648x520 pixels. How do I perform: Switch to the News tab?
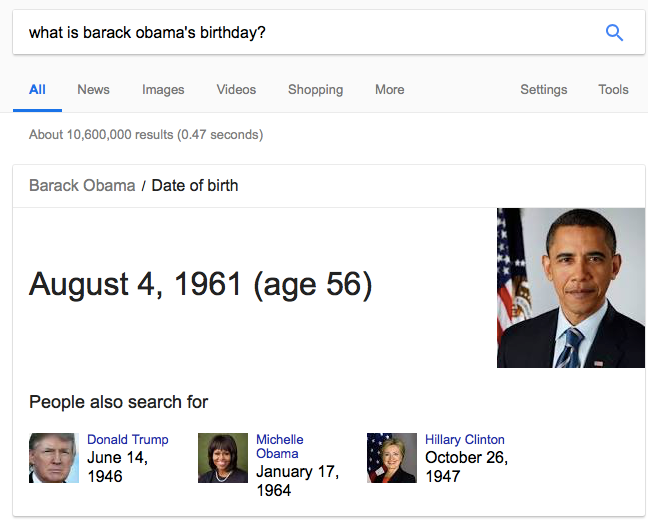click(93, 89)
